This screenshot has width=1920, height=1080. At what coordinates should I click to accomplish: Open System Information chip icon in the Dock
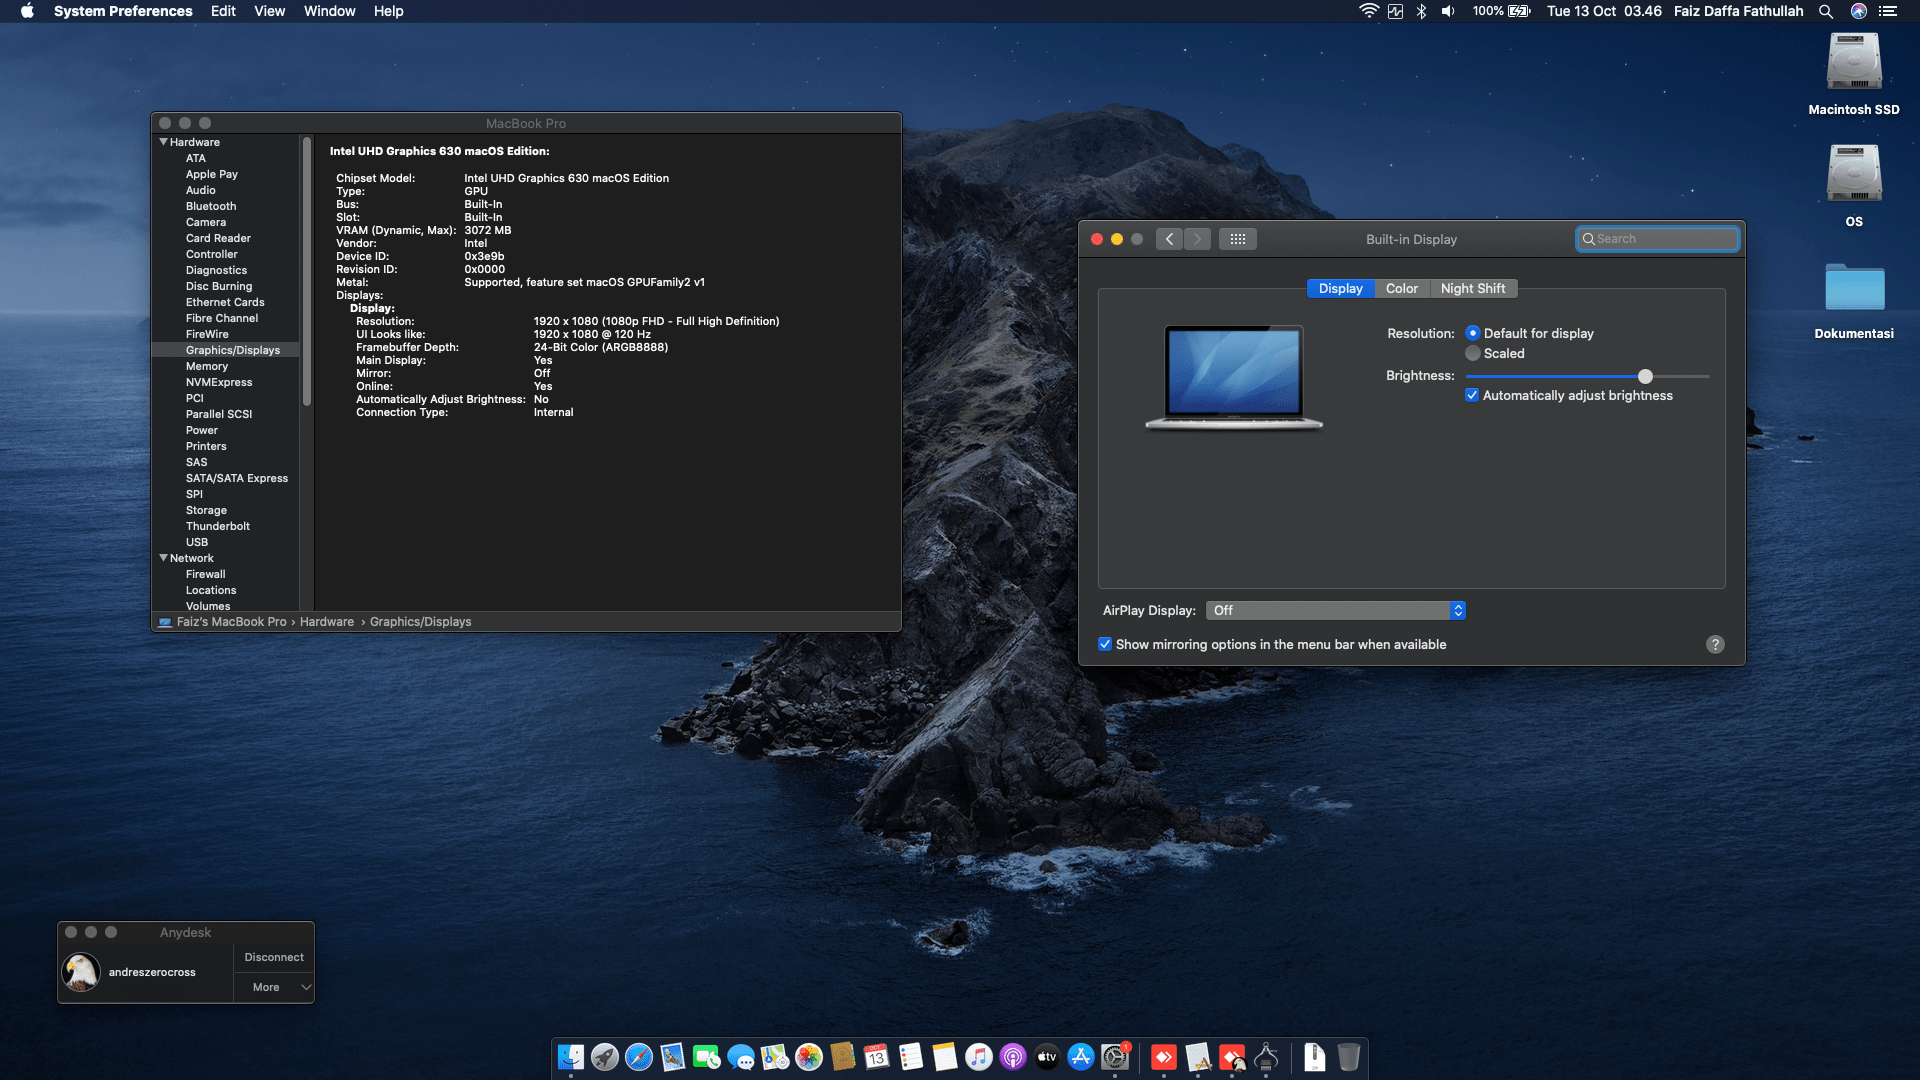pos(1266,1057)
